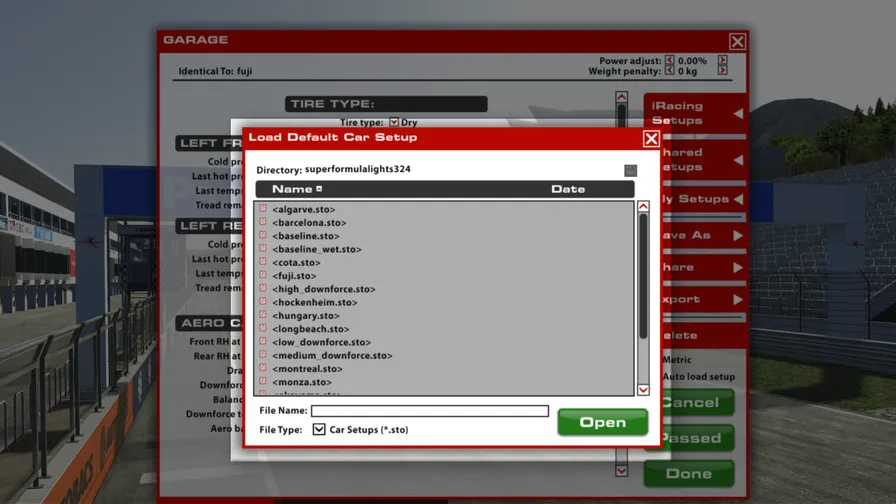Click the file icon beside hungary.sto
Screen dimensions: 896x504
pyautogui.click(x=263, y=315)
